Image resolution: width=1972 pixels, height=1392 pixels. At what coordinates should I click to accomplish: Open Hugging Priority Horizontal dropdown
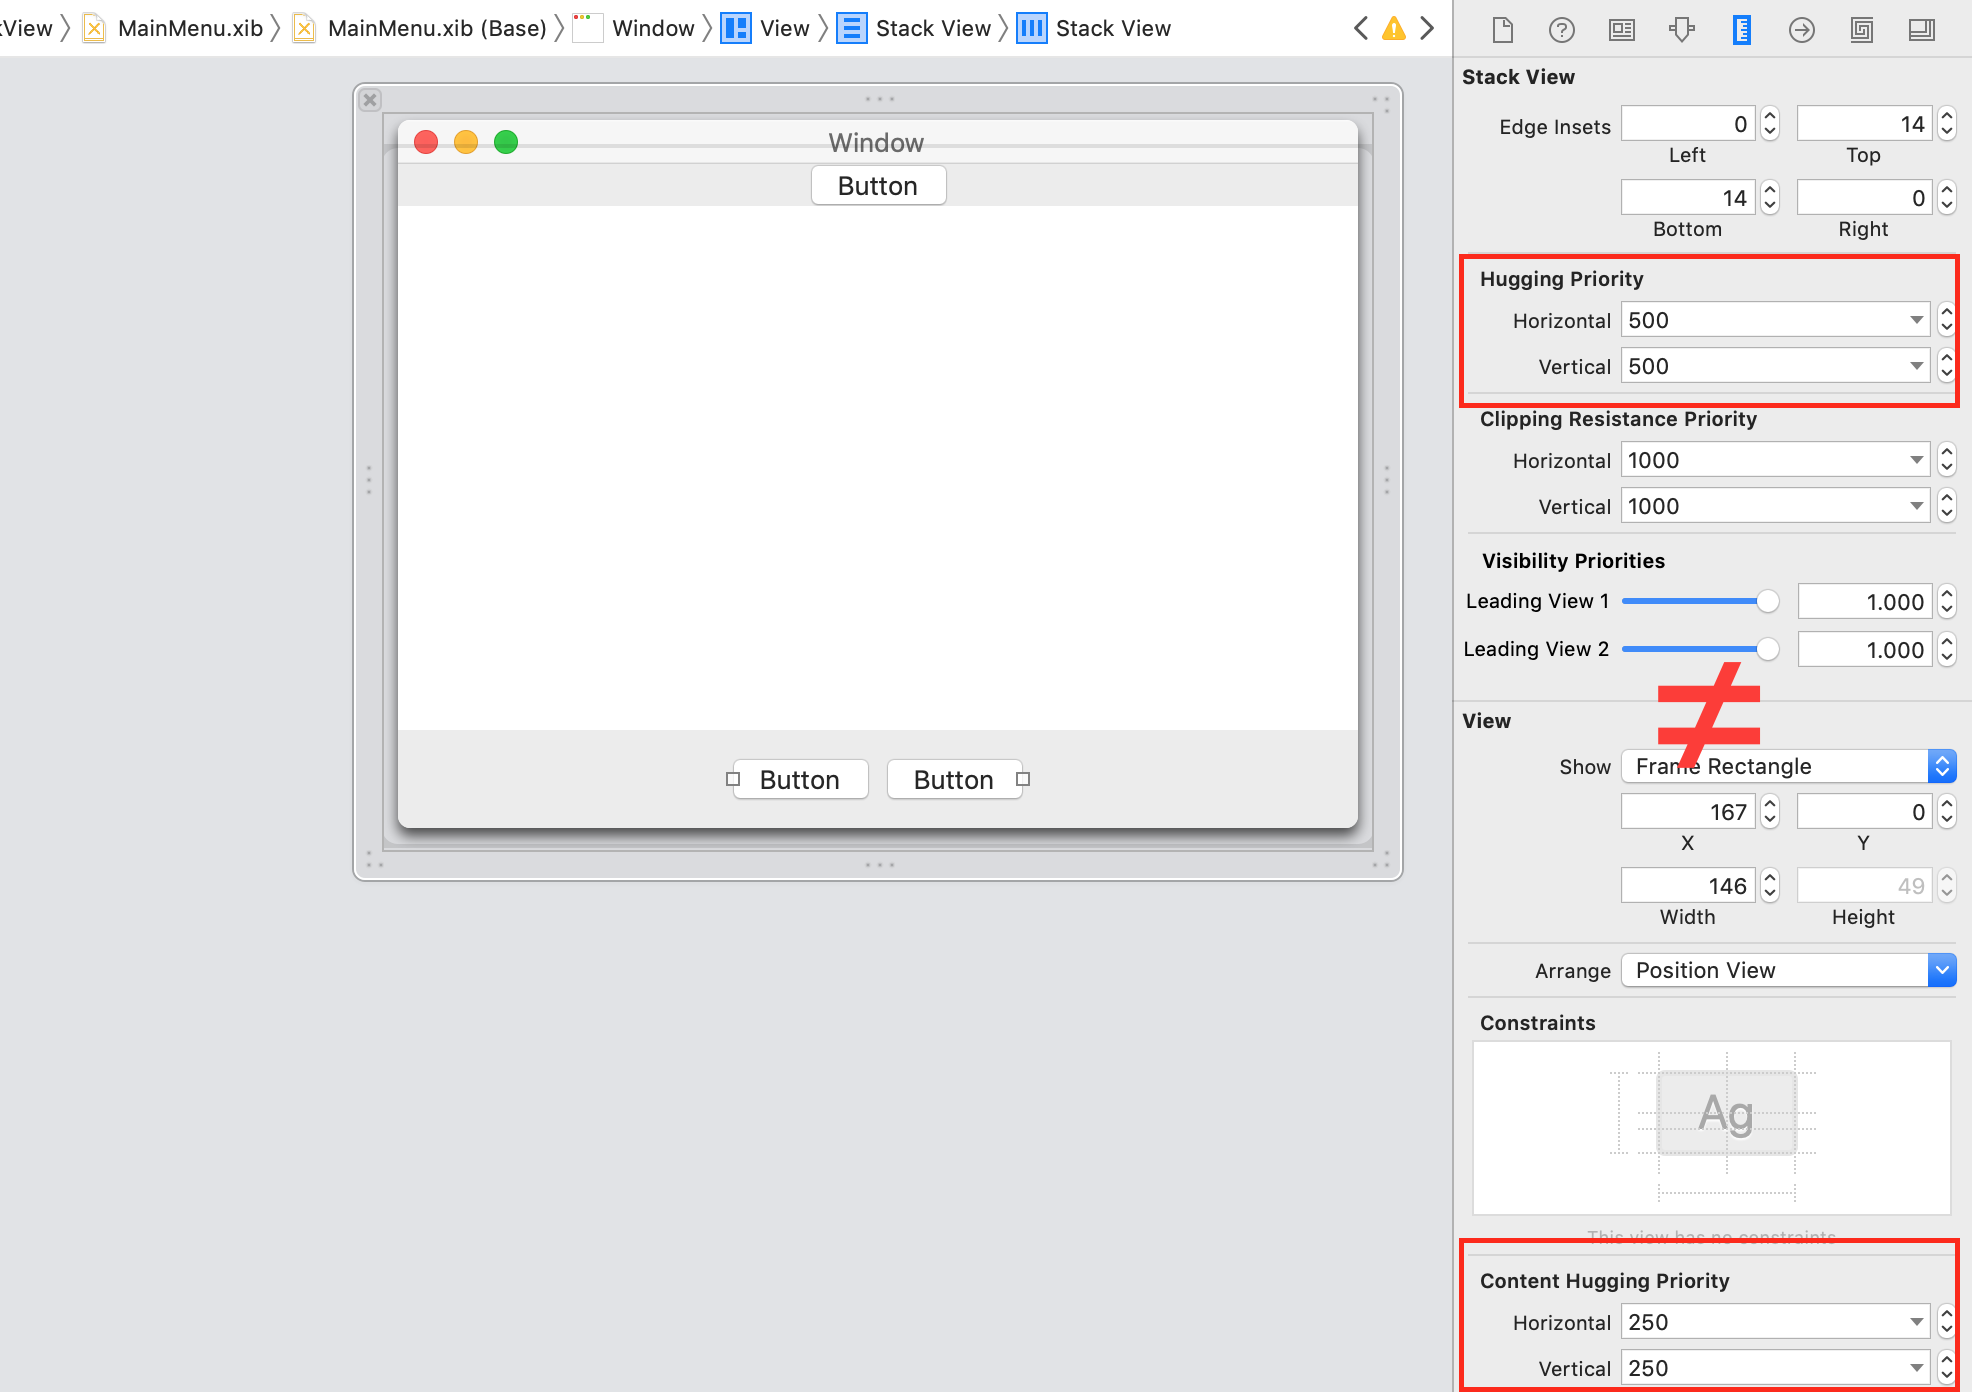tap(1916, 320)
